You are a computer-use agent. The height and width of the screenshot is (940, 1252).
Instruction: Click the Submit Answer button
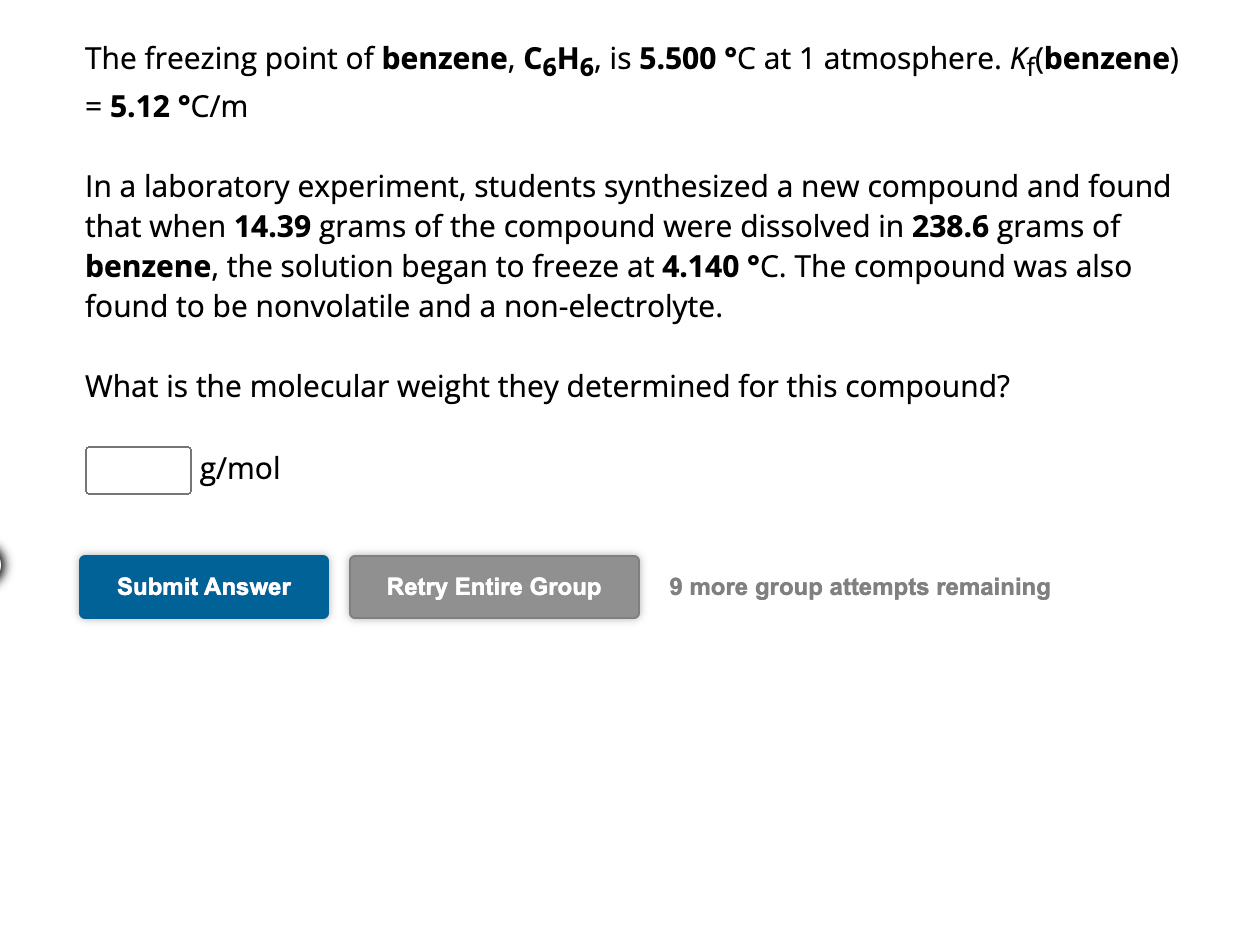[x=203, y=587]
